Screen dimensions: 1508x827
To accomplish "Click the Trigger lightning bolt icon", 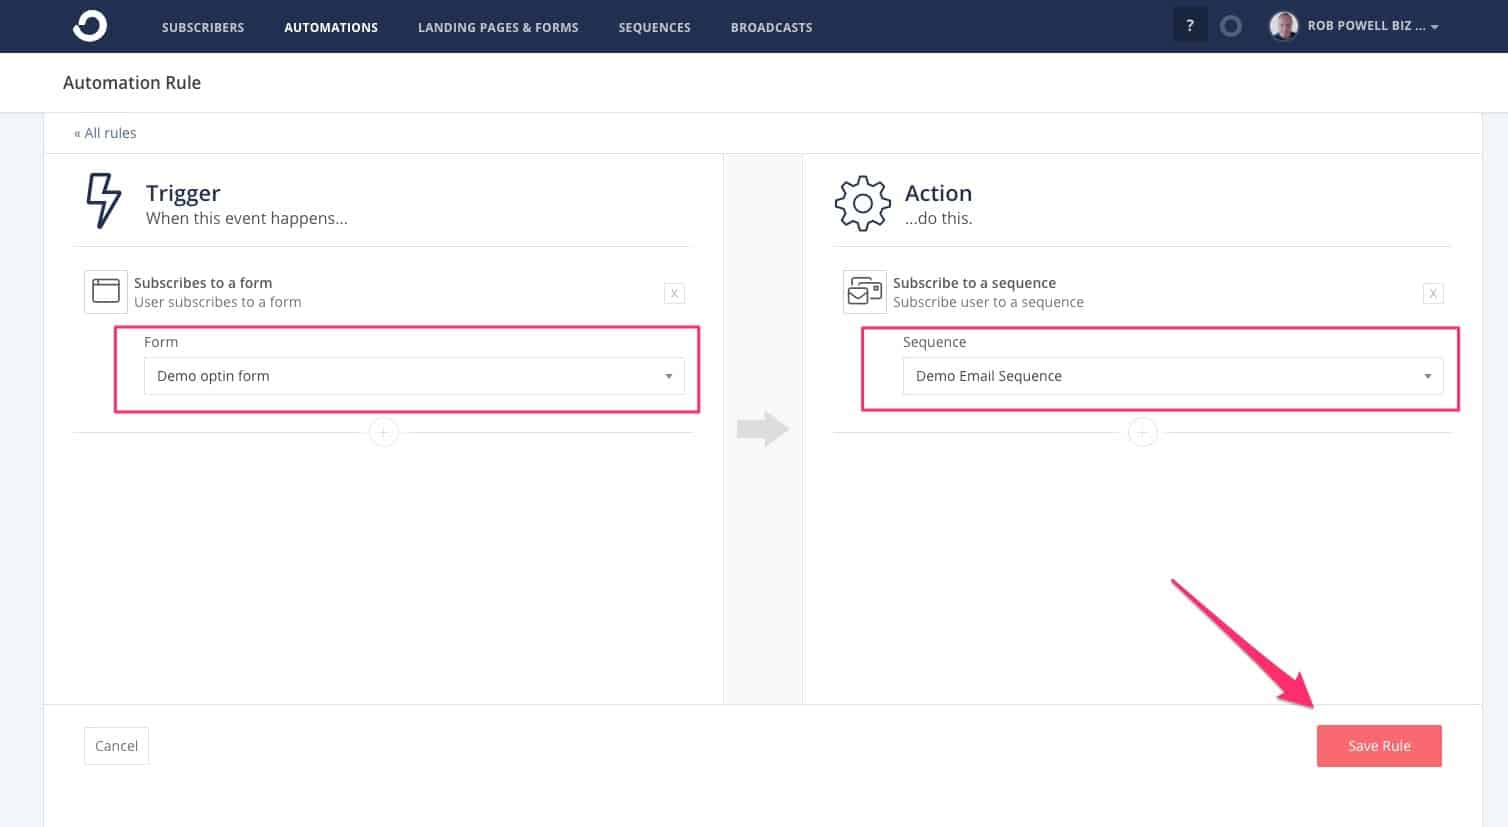I will point(103,200).
